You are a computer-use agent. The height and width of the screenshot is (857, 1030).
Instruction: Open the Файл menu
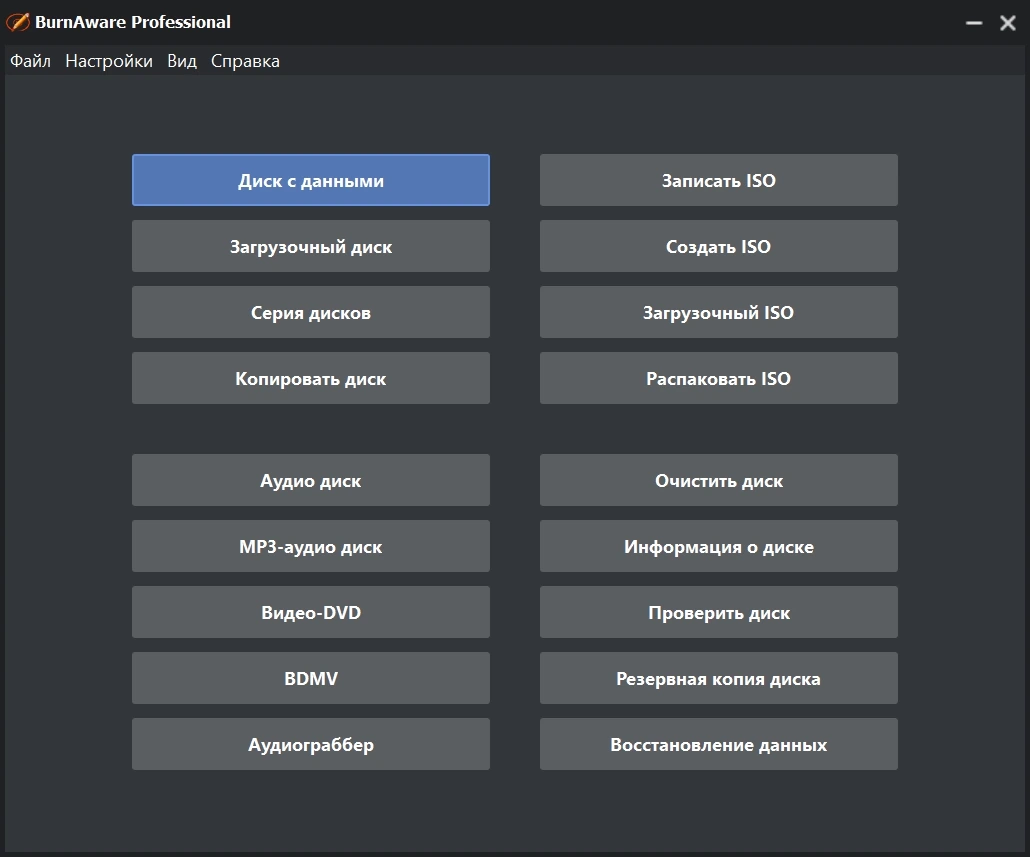(x=30, y=61)
